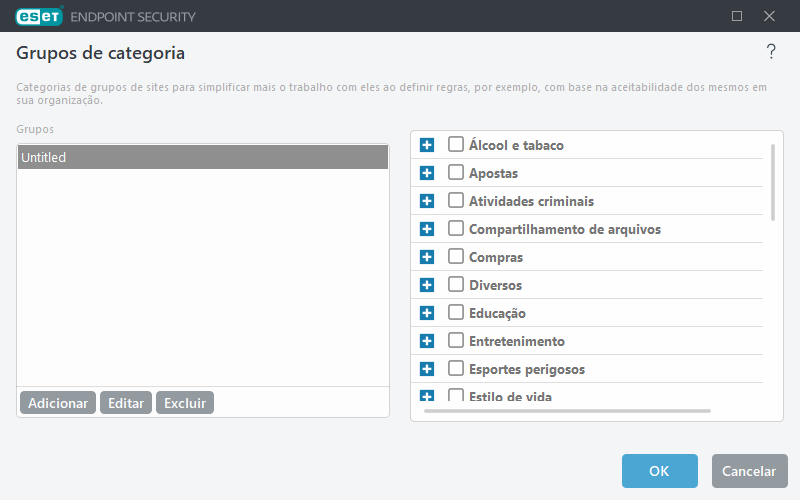Click the Cancelar button

(x=749, y=471)
